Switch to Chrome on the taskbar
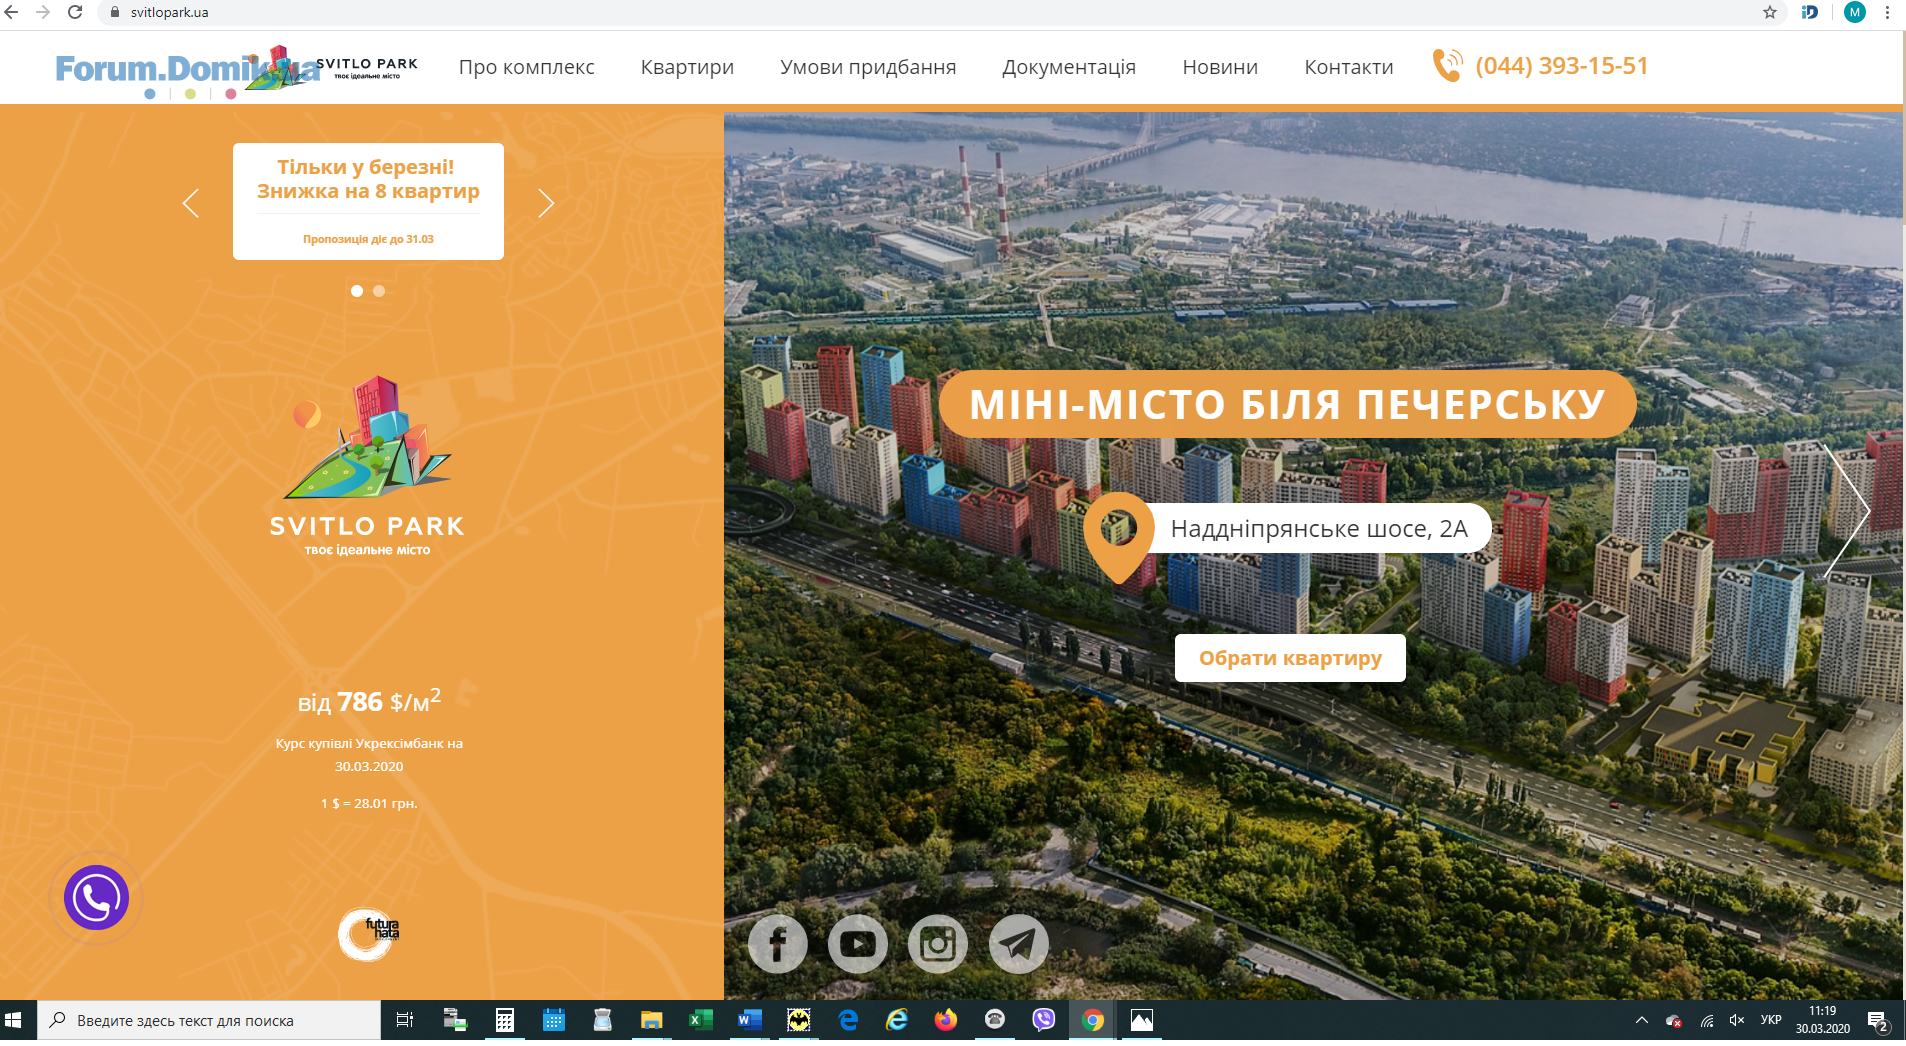The width and height of the screenshot is (1906, 1046). click(1093, 1020)
